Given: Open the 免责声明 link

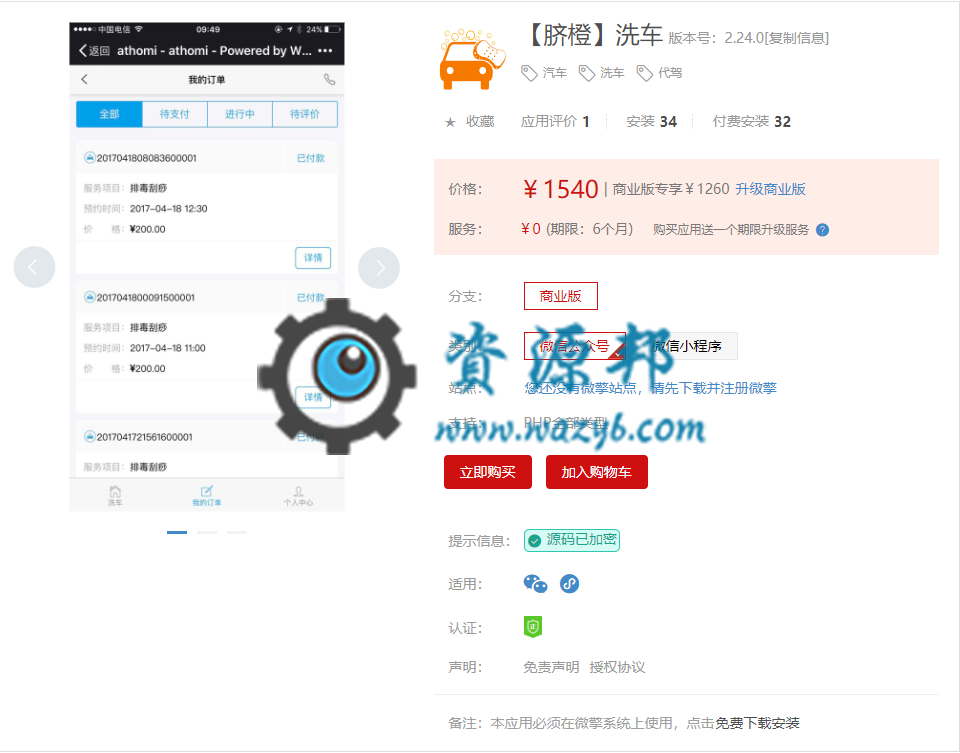Looking at the screenshot, I should (x=551, y=667).
